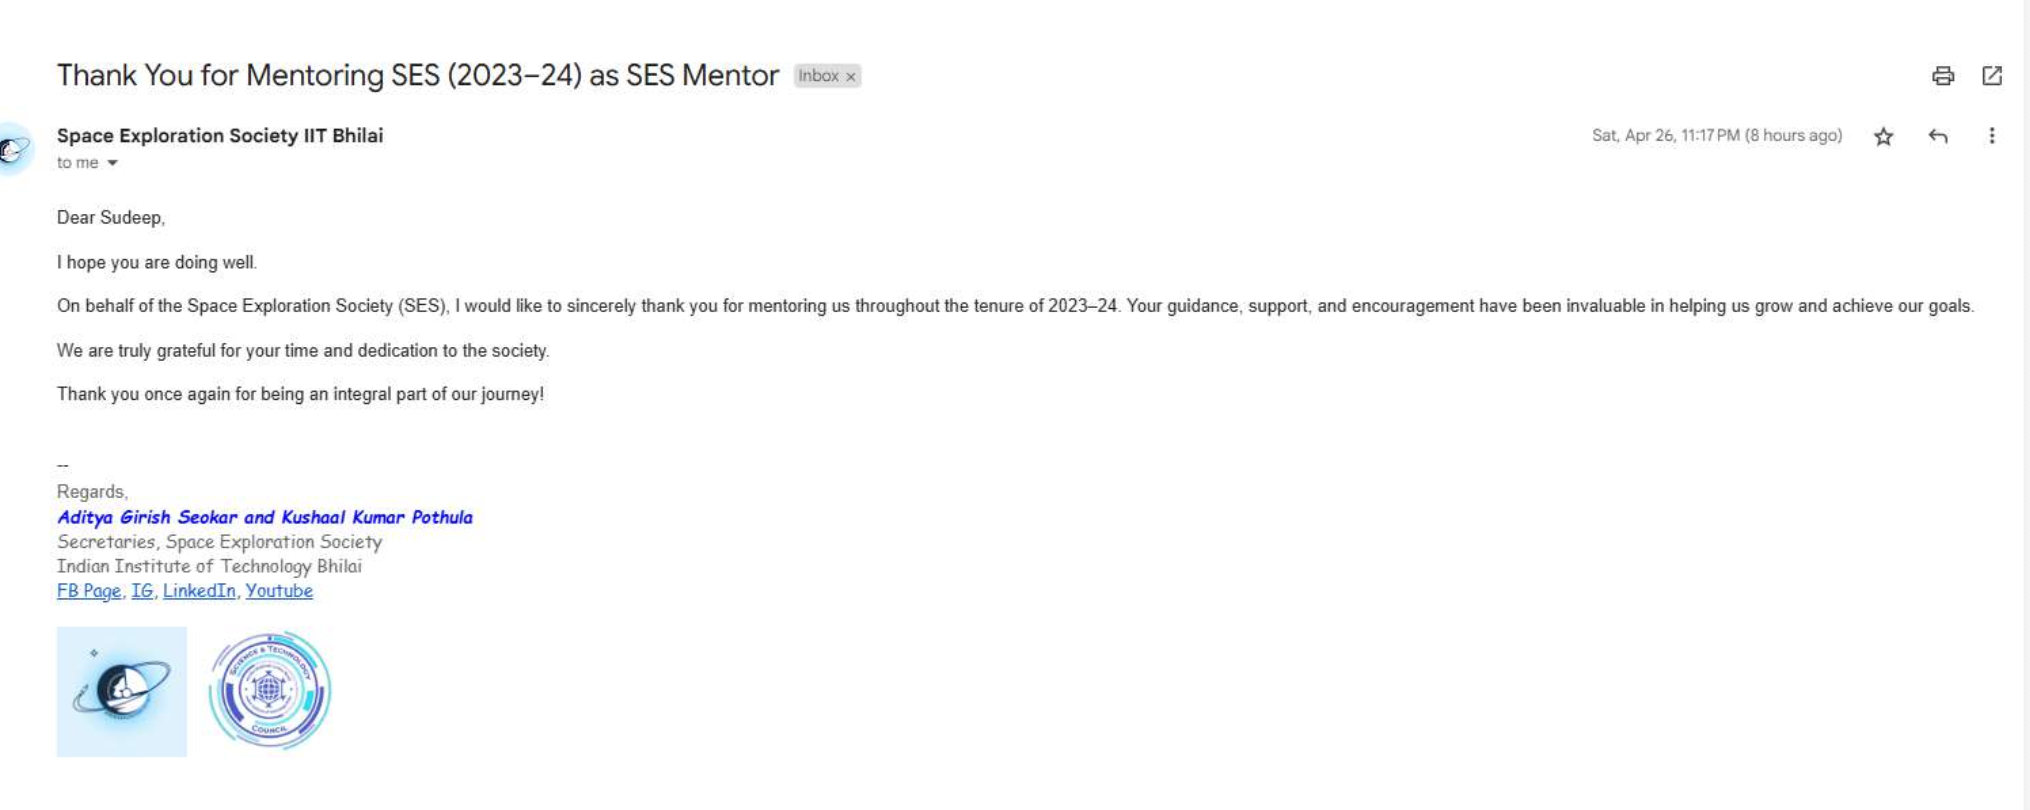This screenshot has height=810, width=2030.
Task: Expand the "to me" recipient details arrow
Action: click(x=112, y=163)
